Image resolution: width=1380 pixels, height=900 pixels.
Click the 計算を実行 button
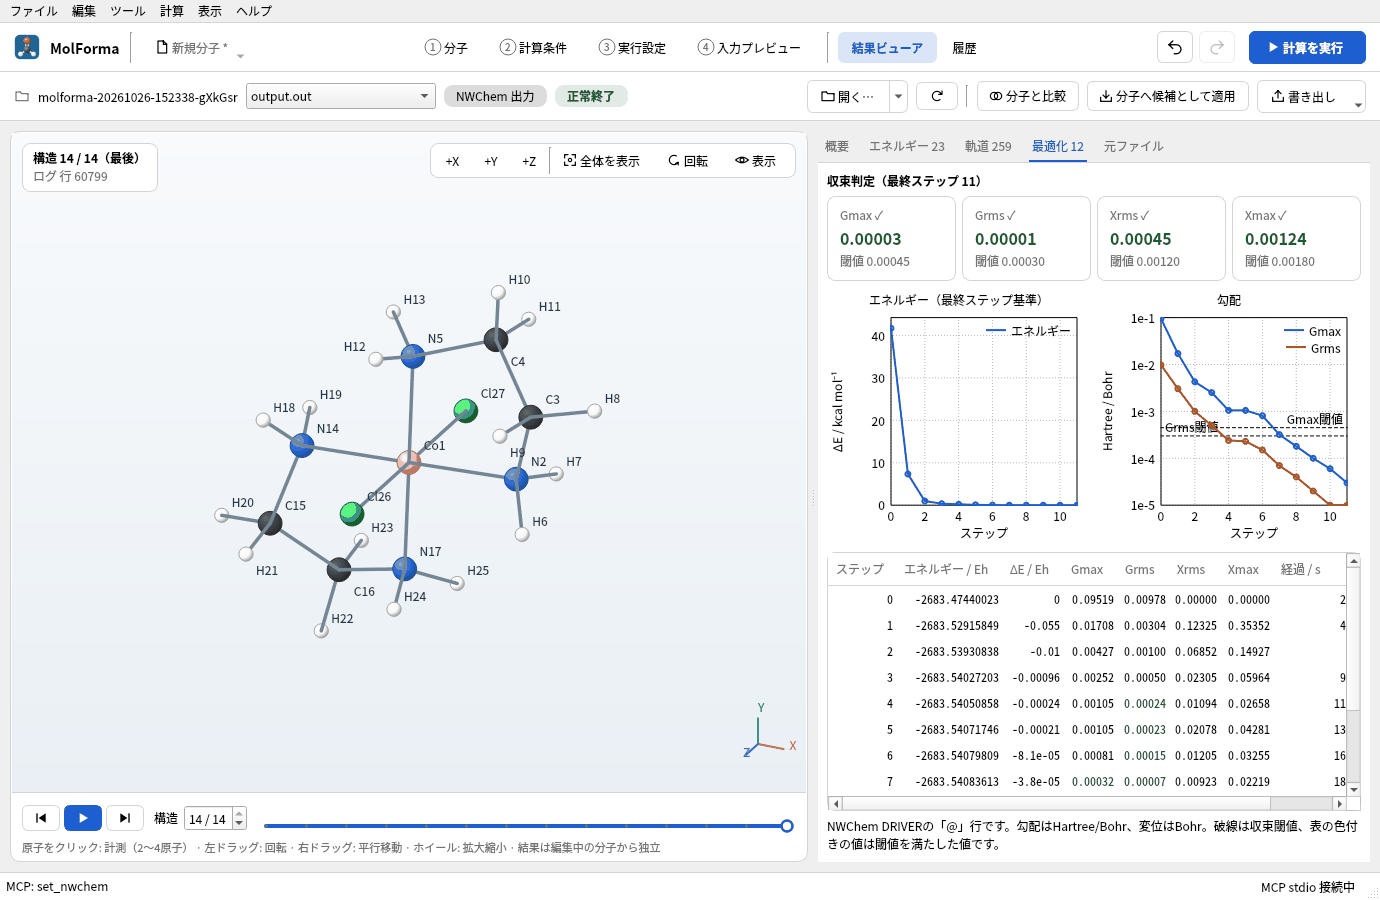[x=1307, y=47]
